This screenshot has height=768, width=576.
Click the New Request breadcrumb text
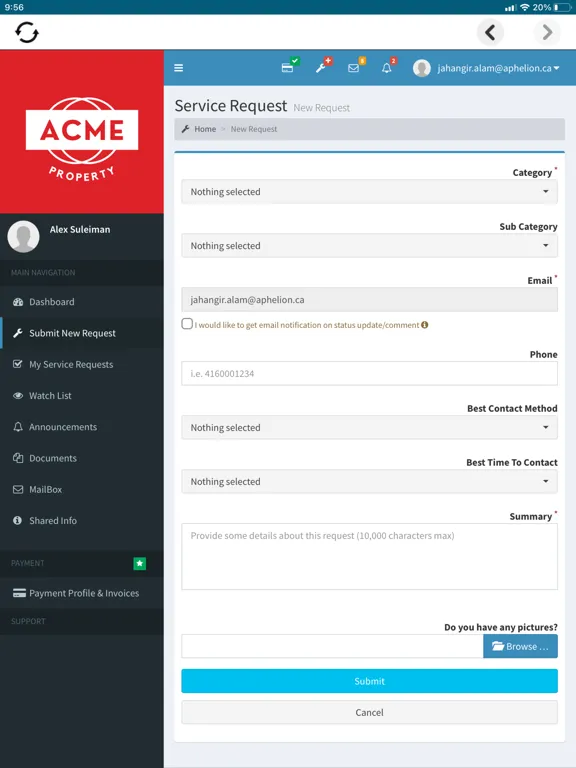click(254, 129)
